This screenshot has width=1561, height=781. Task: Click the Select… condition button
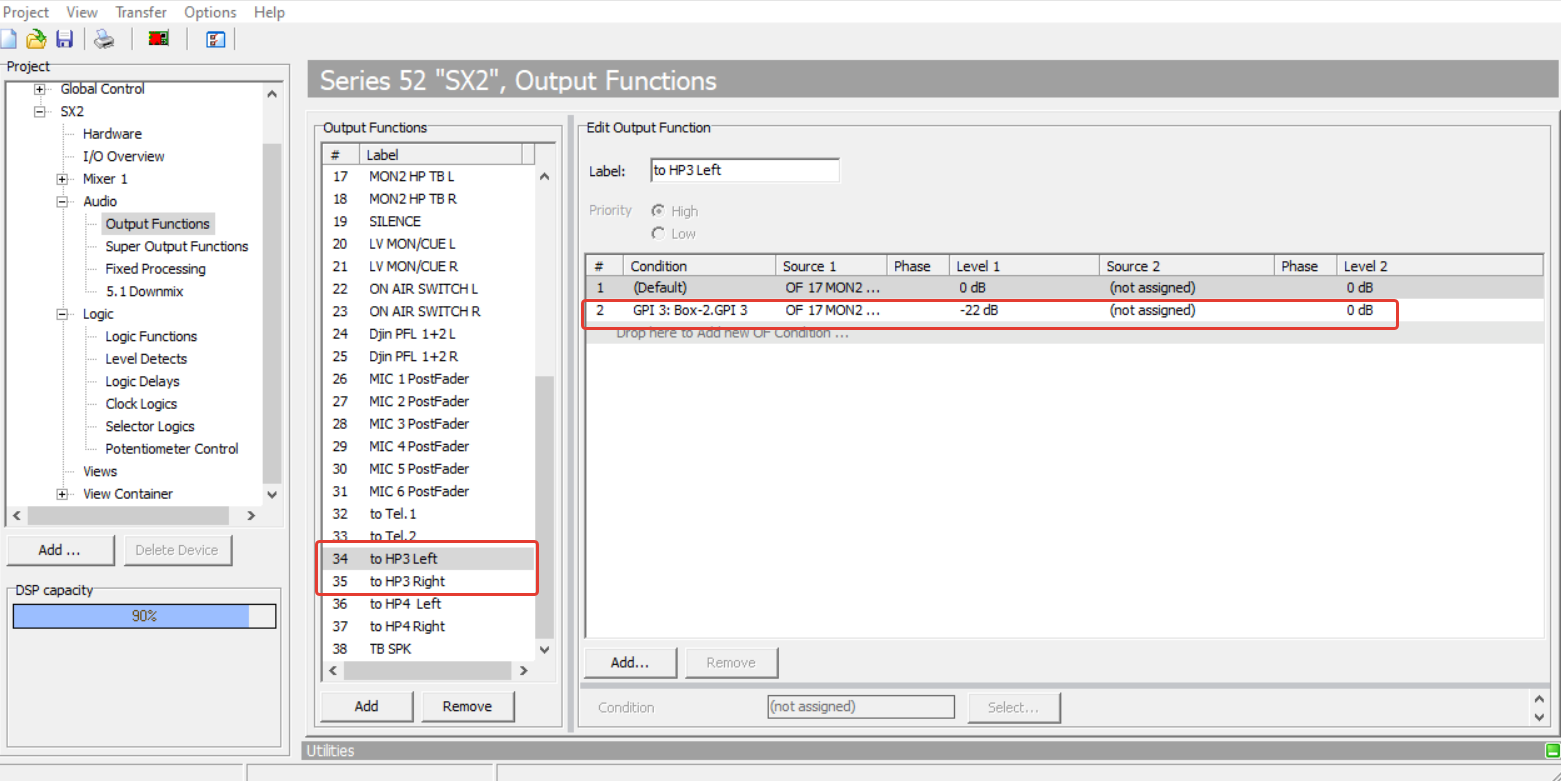tap(1014, 707)
